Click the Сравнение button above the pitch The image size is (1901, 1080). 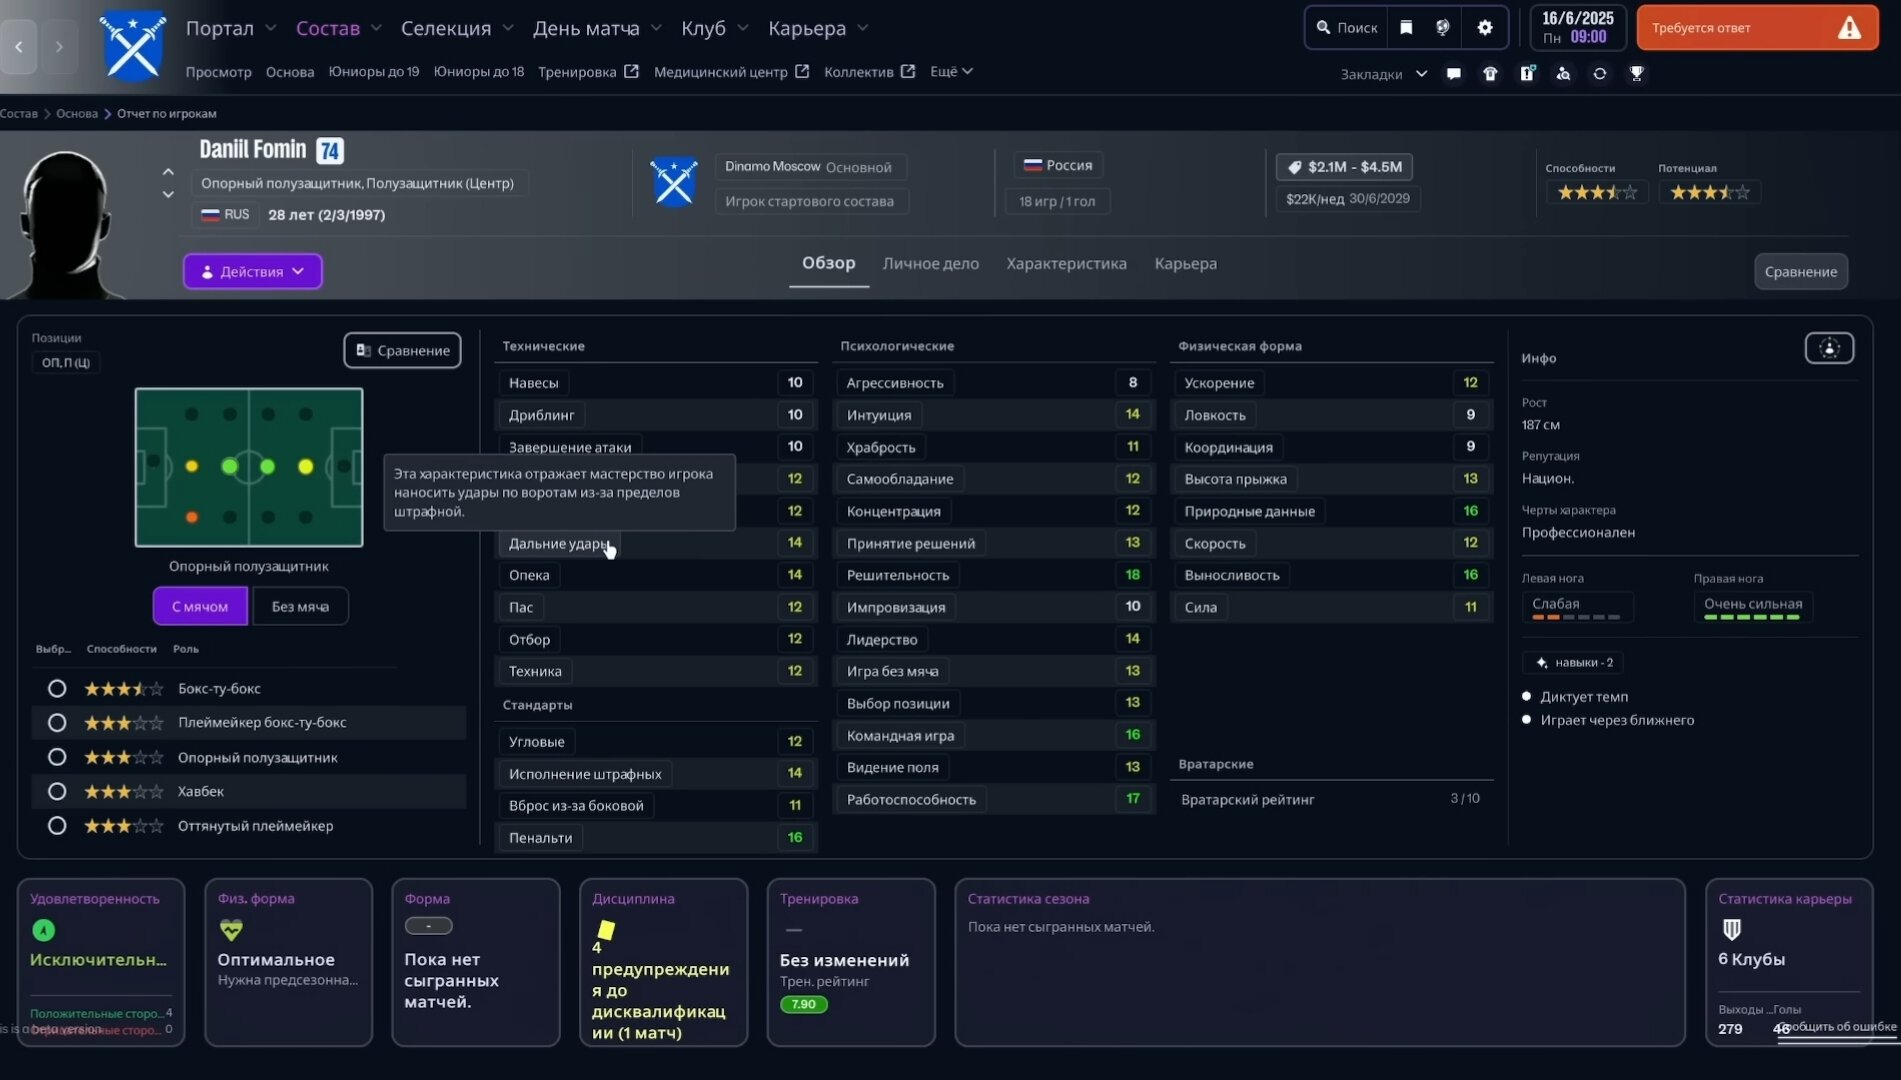pyautogui.click(x=402, y=351)
